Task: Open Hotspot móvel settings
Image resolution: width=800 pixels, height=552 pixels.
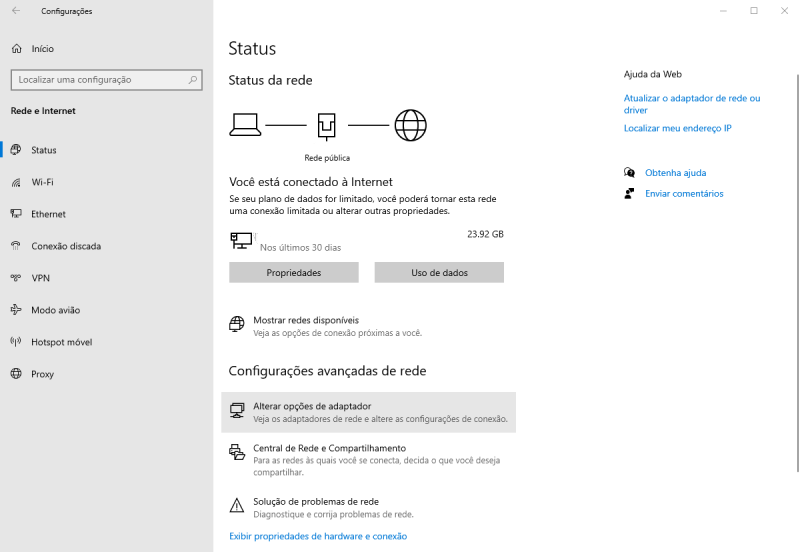Action: (107, 342)
